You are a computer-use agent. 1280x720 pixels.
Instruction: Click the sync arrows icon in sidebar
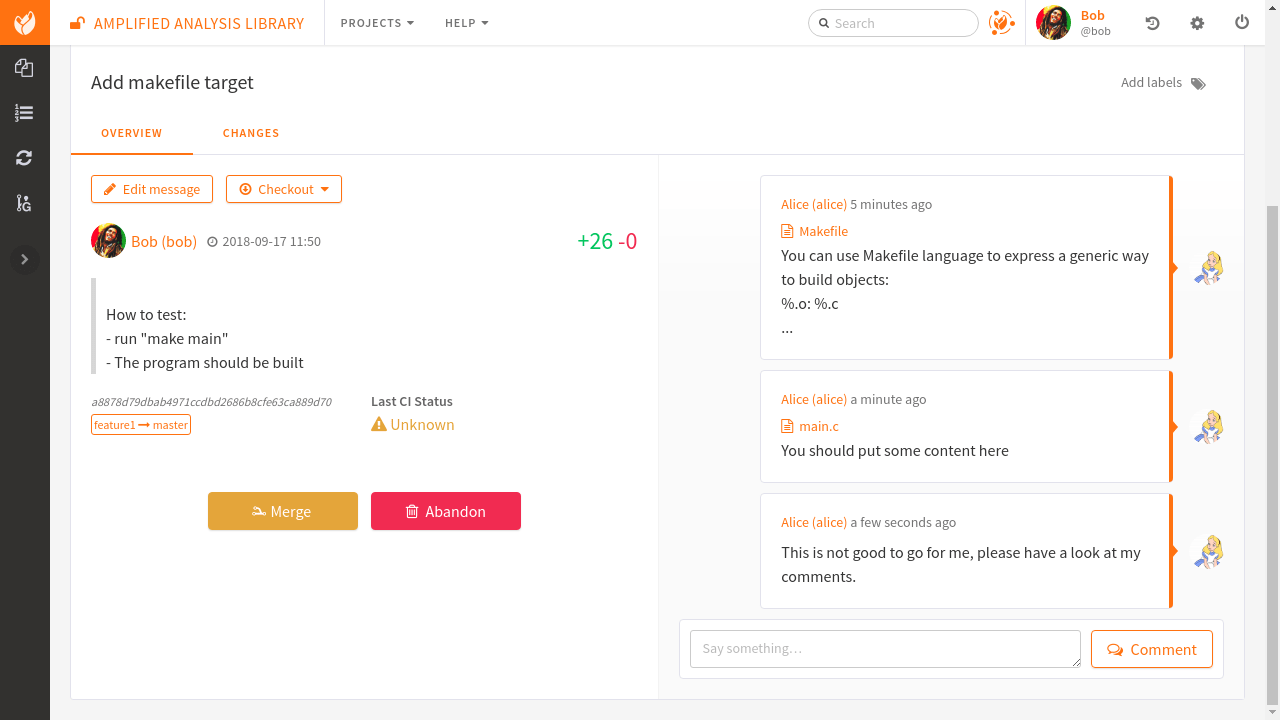pyautogui.click(x=24, y=158)
